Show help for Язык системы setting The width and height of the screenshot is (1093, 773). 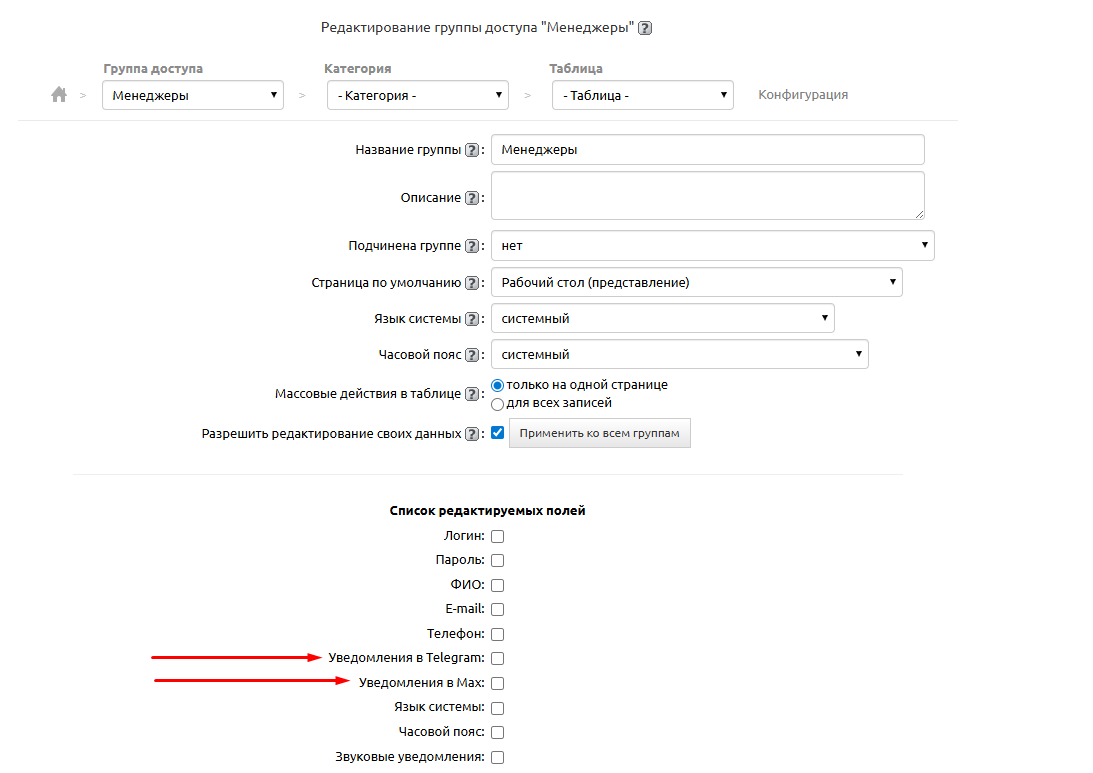click(x=472, y=319)
